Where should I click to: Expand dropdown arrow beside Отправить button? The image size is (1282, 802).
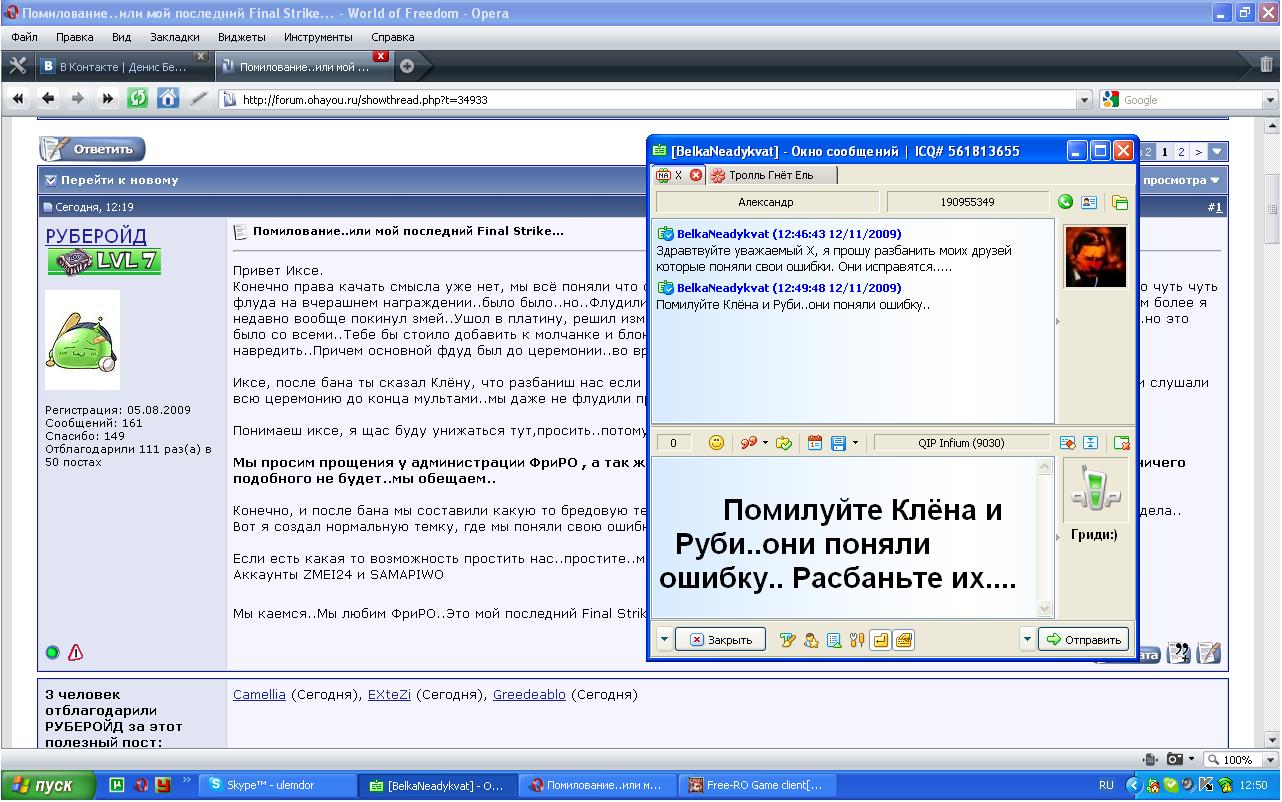pos(1026,640)
